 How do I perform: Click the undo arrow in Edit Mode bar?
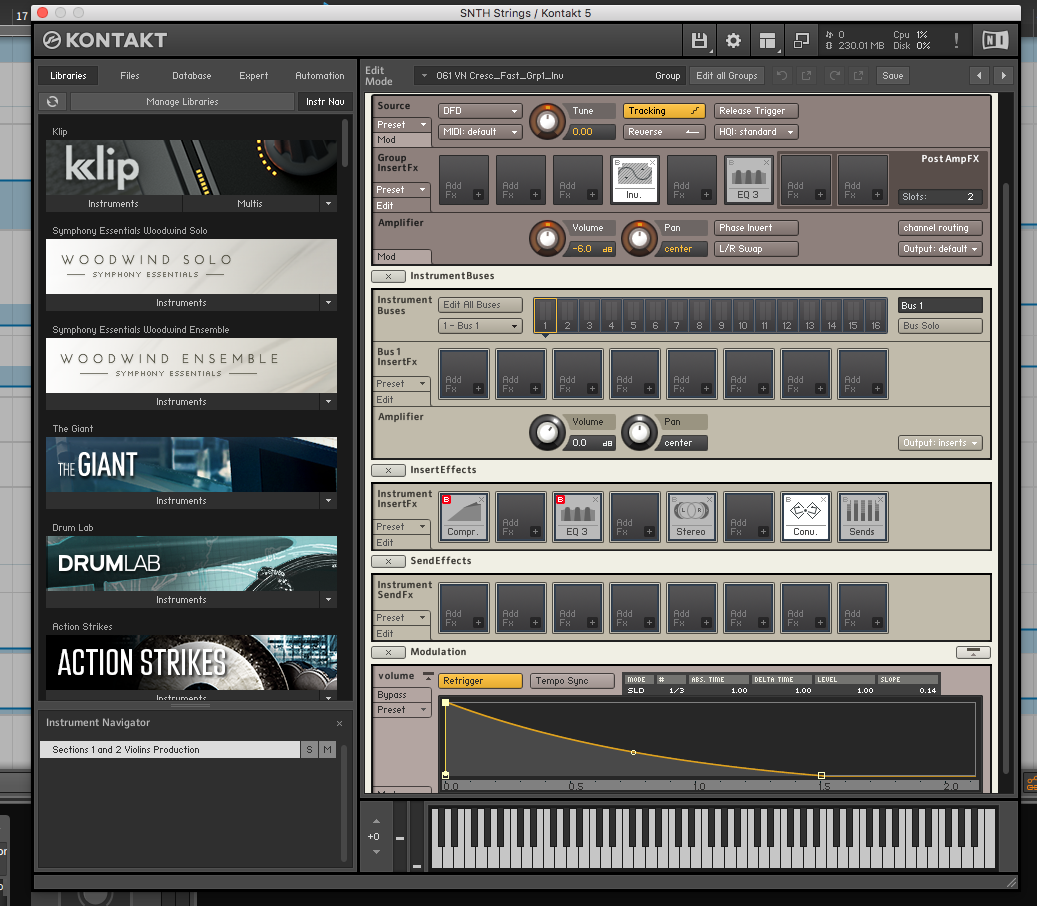tap(782, 75)
